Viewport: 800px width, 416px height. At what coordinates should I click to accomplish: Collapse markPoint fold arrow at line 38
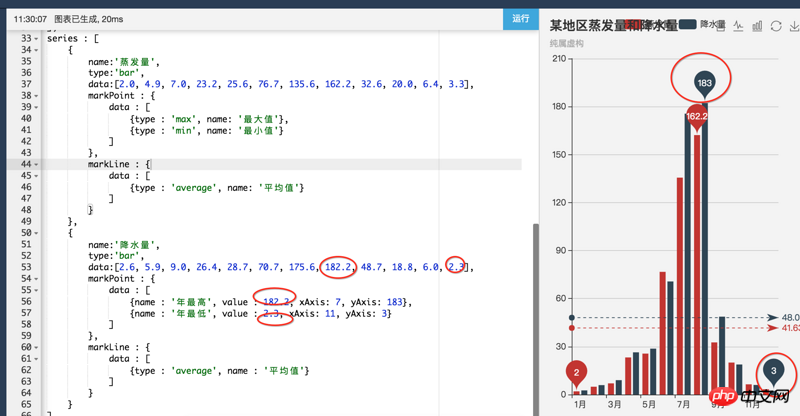(36, 96)
